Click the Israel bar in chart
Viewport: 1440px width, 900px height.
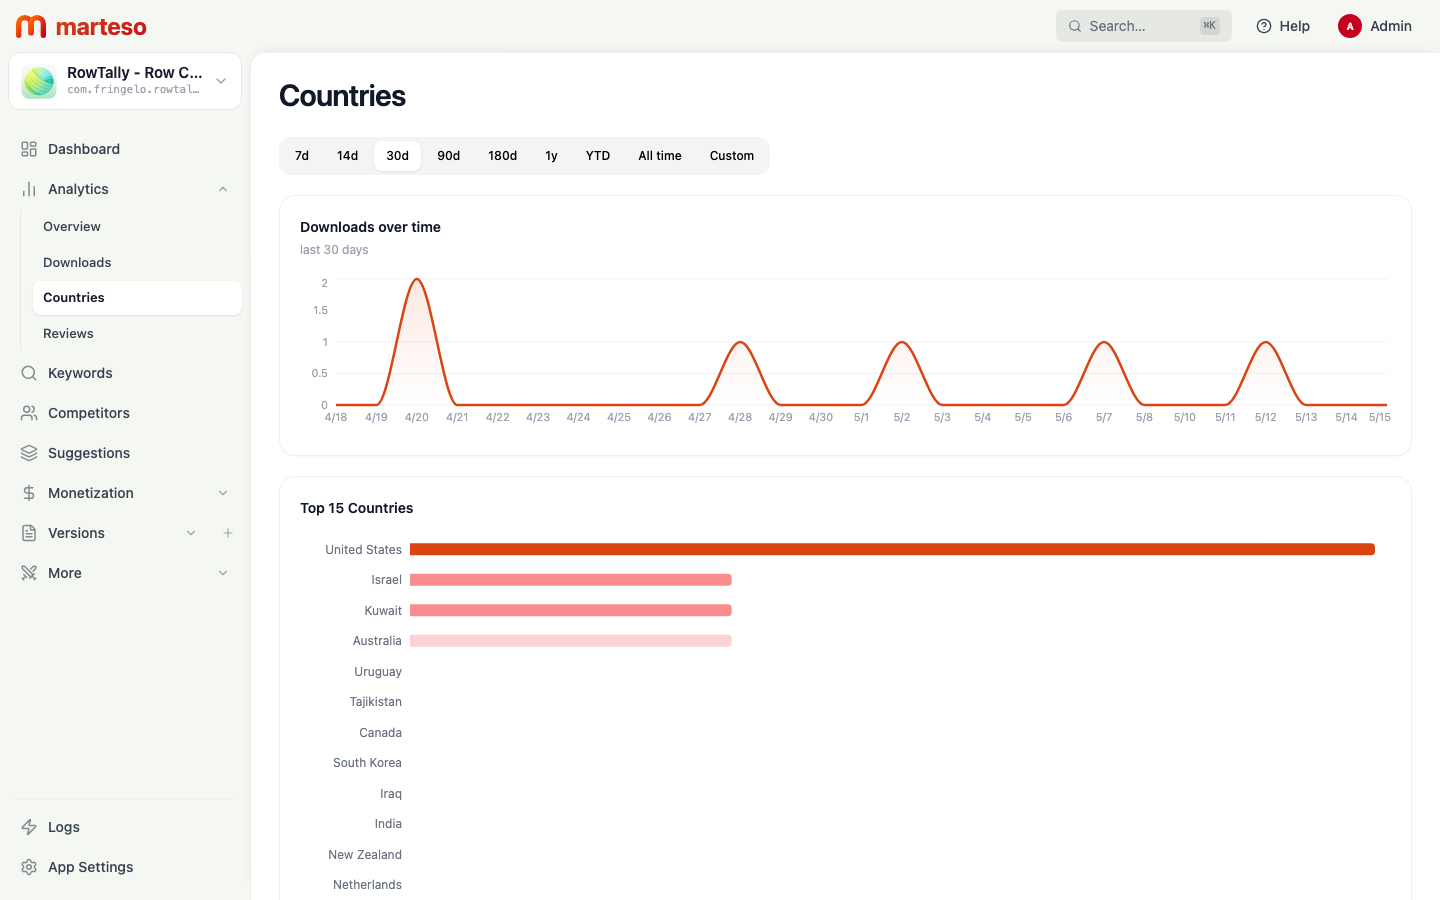571,580
